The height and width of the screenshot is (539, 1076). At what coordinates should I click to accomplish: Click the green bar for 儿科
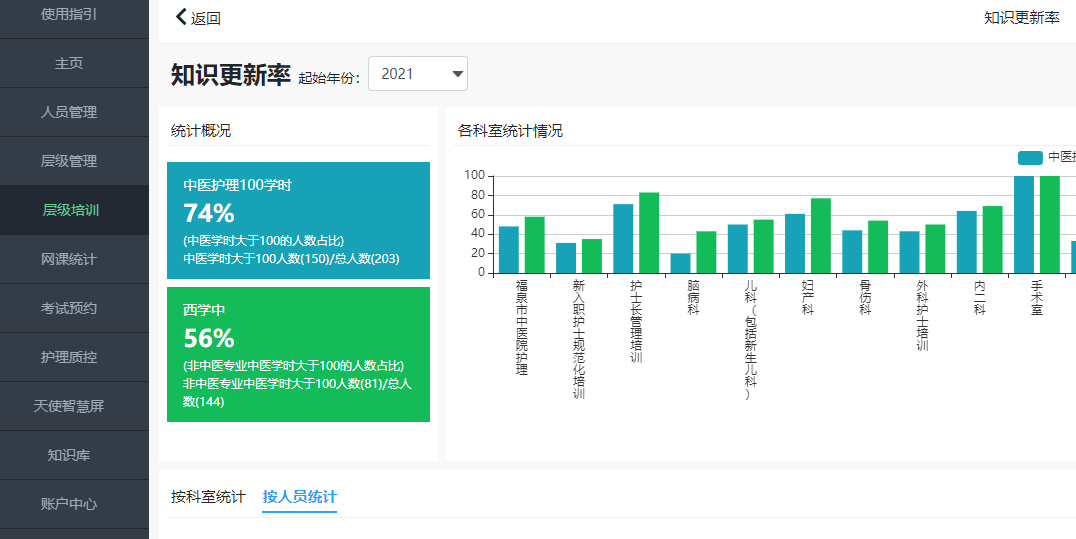pyautogui.click(x=763, y=246)
